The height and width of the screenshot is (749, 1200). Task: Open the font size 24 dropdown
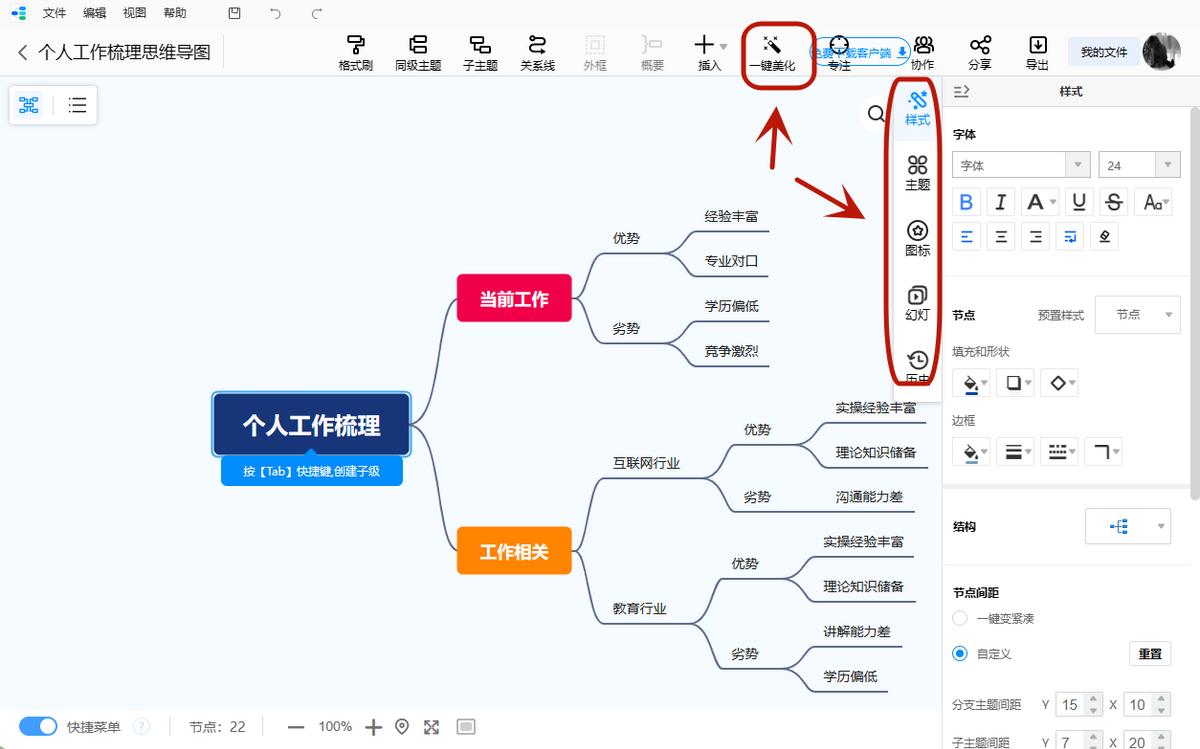pyautogui.click(x=1139, y=164)
